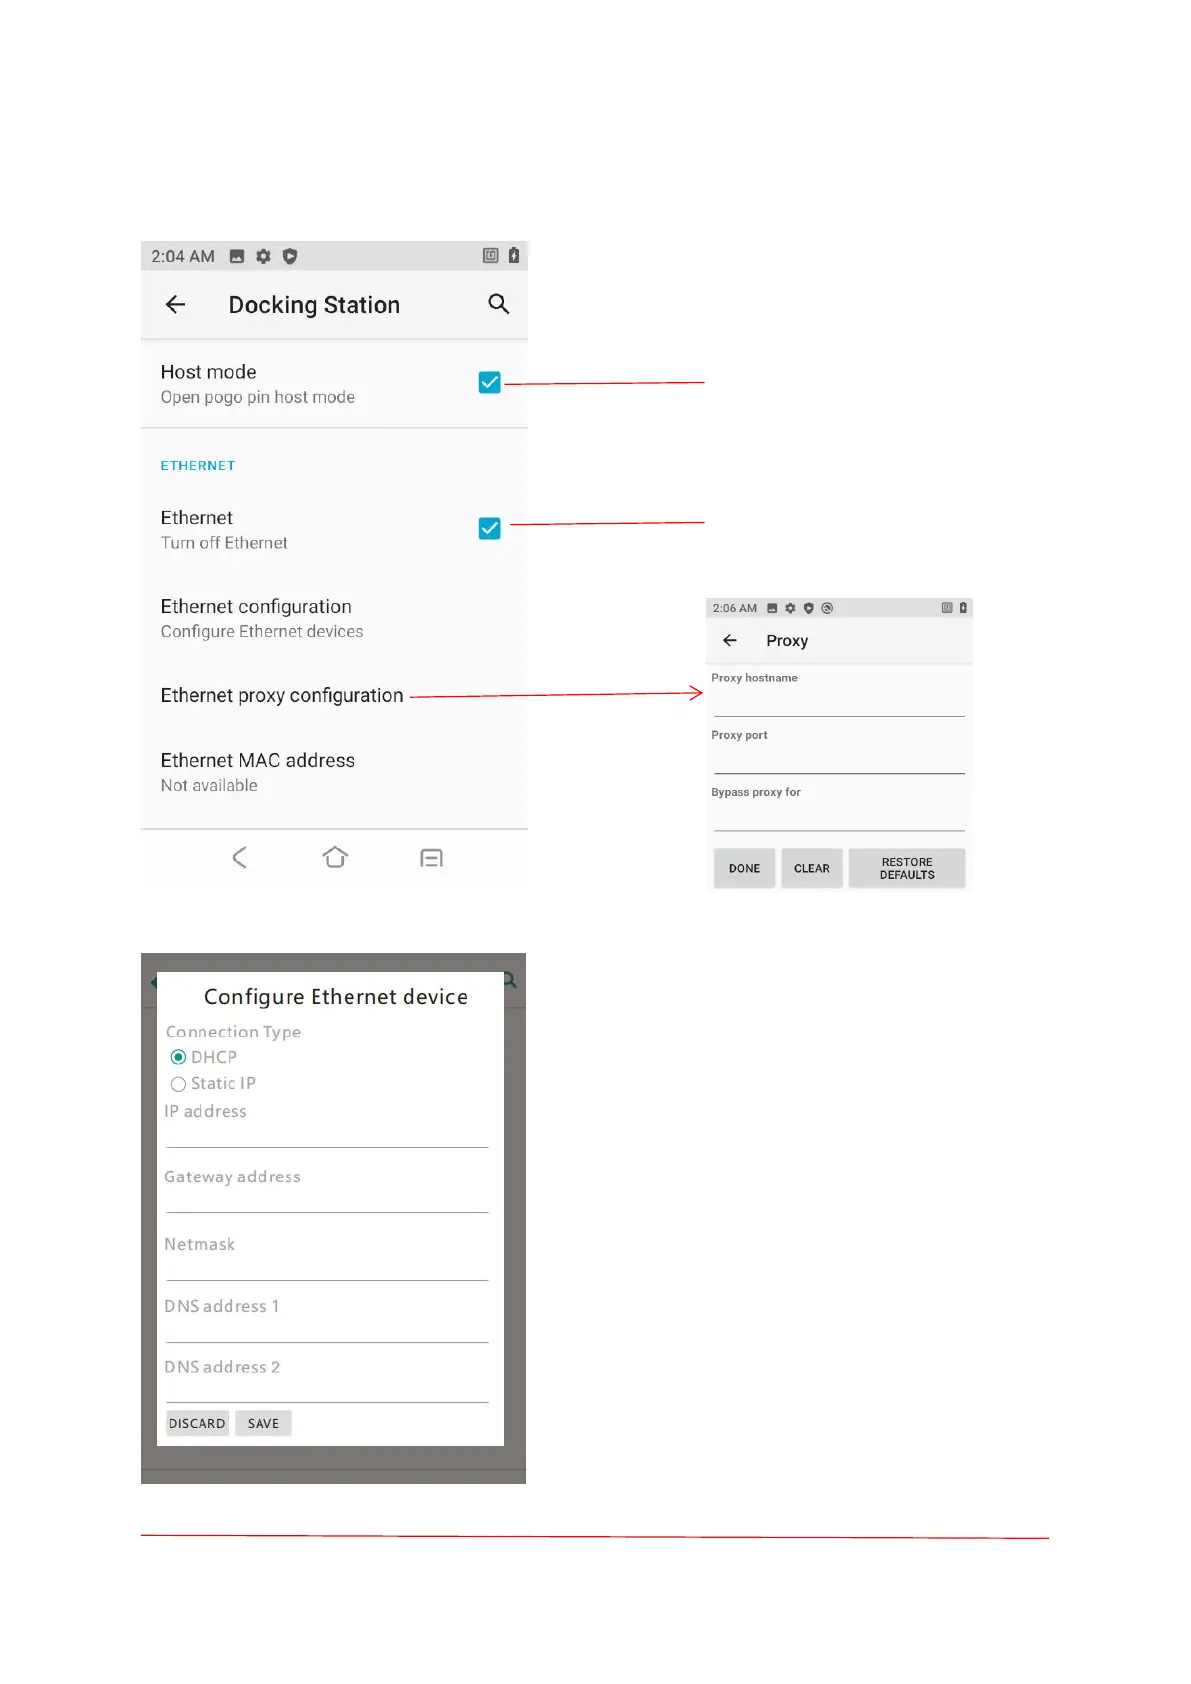Open search in Docking Station screen
The image size is (1191, 1684).
pos(498,304)
